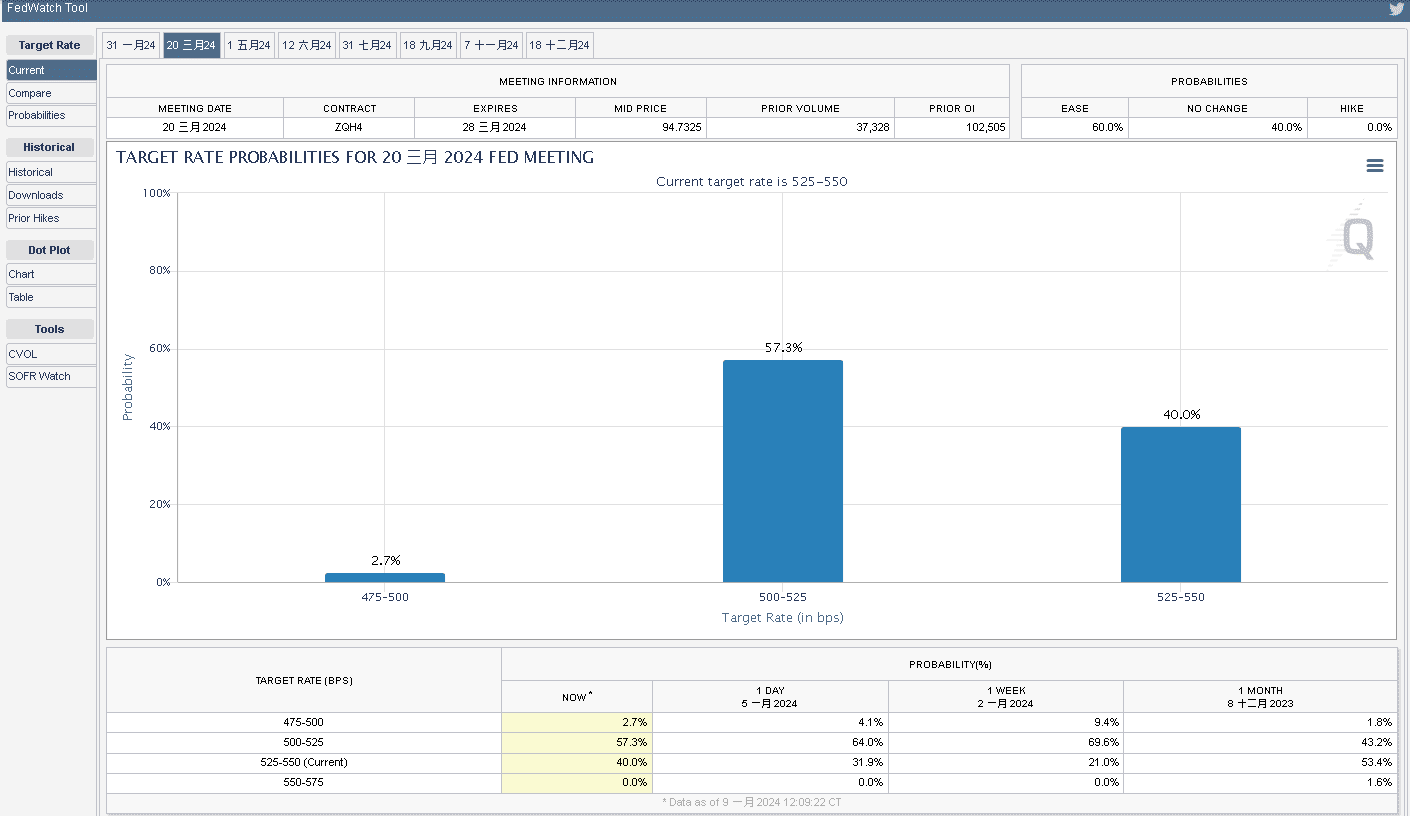Go to the 18 十二月24 meeting tab
Image resolution: width=1410 pixels, height=816 pixels.
click(x=560, y=45)
